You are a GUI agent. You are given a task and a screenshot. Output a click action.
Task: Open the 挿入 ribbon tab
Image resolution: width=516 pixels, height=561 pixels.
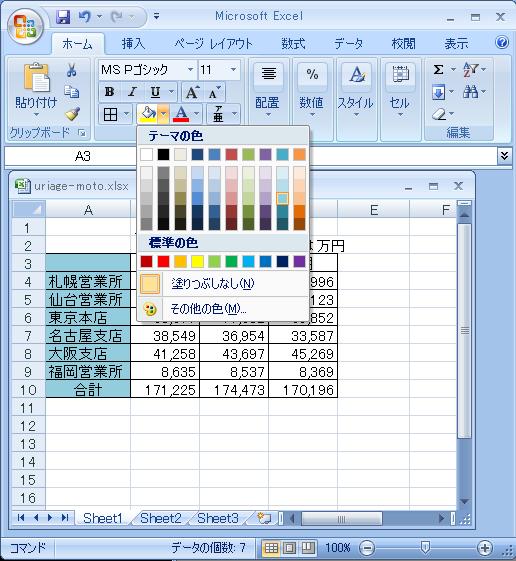133,44
